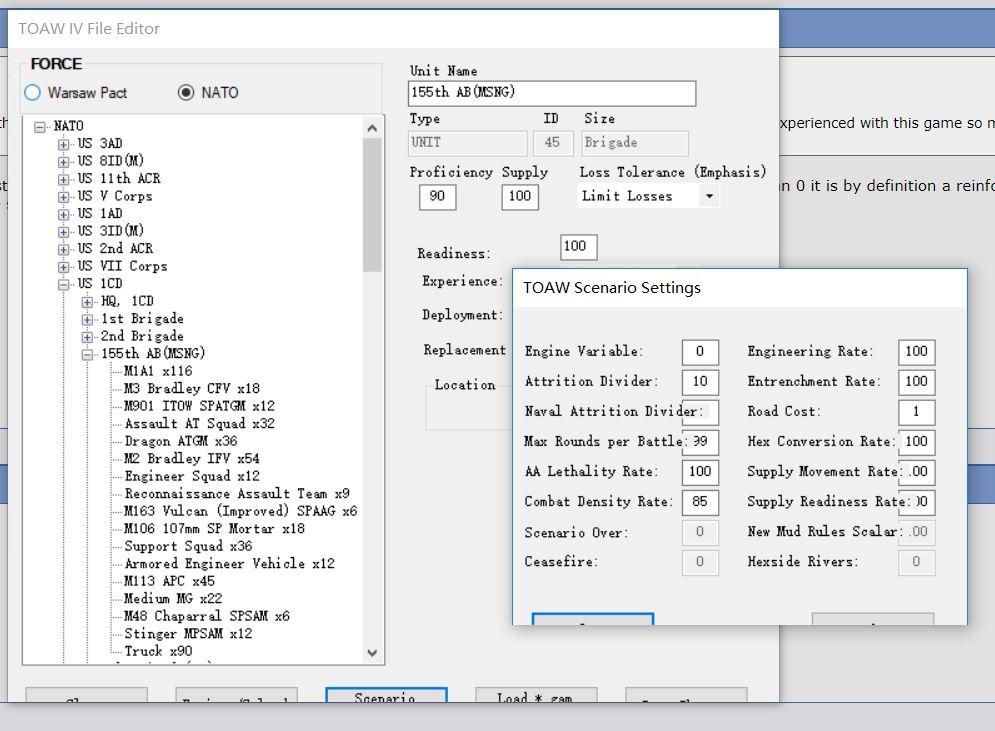995x731 pixels.
Task: Collapse the 155th AB(MSNG) node
Action: click(87, 354)
